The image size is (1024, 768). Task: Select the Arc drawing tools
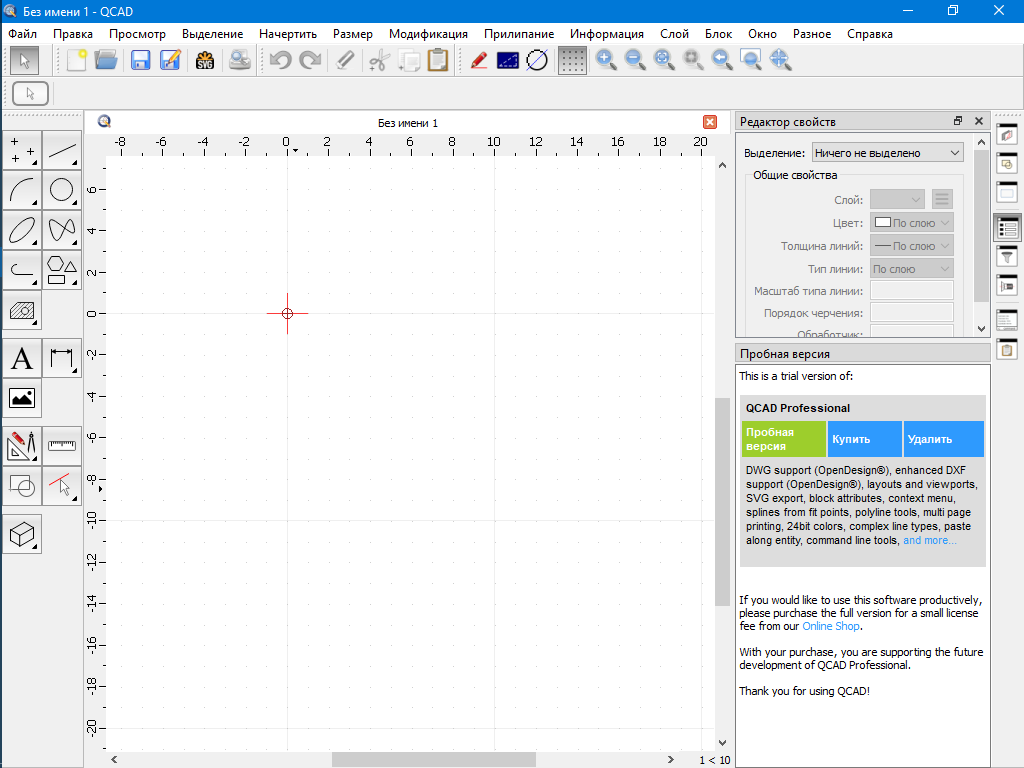pos(22,190)
